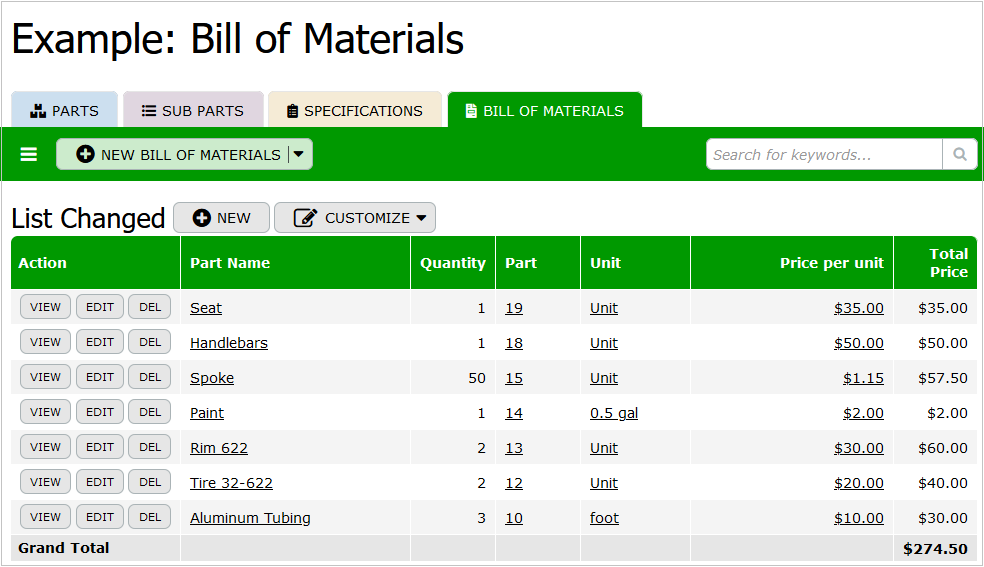Open the Aluminum Tubing part link
Viewport: 984px width, 567px height.
pyautogui.click(x=250, y=518)
